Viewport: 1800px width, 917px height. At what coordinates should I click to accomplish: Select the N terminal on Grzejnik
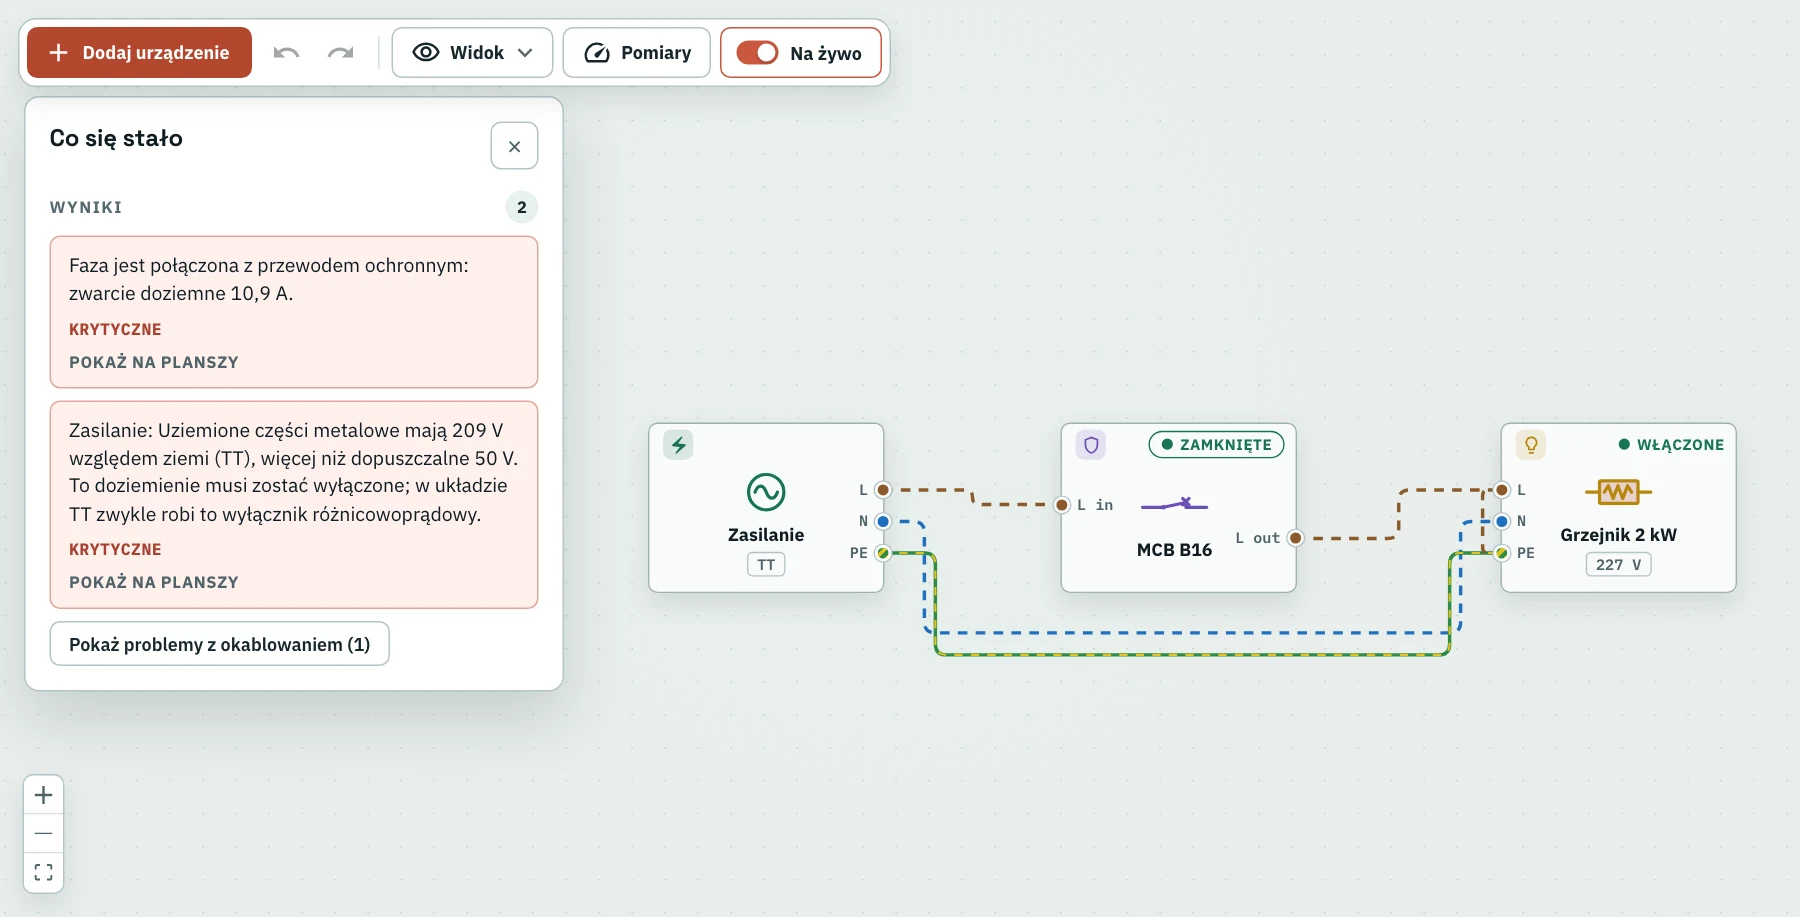tap(1502, 521)
